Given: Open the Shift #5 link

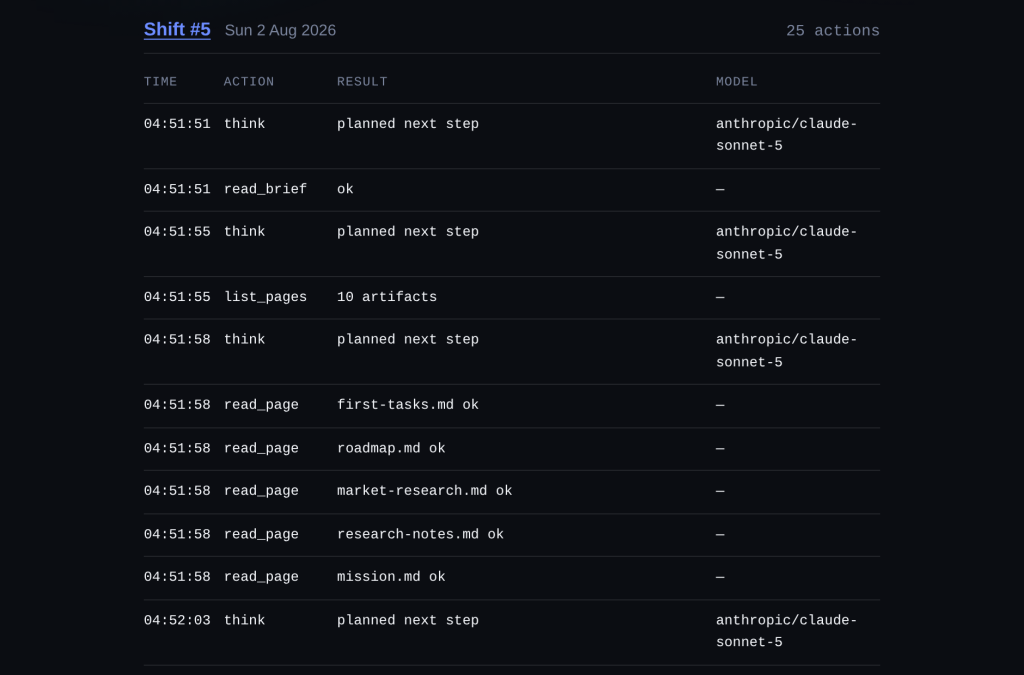Looking at the screenshot, I should coord(177,29).
